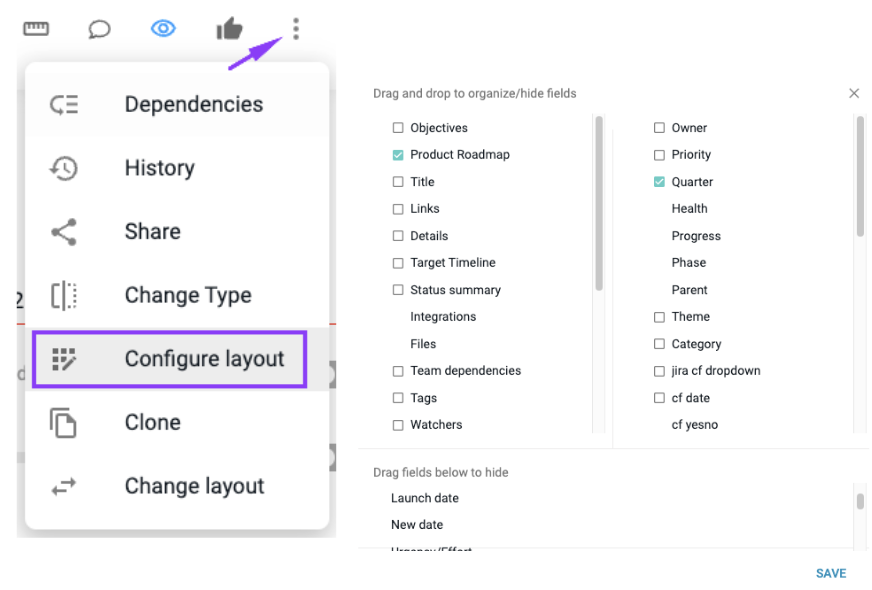Uncheck the Quarter field checkbox
Screen dimensions: 872x590
pyautogui.click(x=659, y=182)
